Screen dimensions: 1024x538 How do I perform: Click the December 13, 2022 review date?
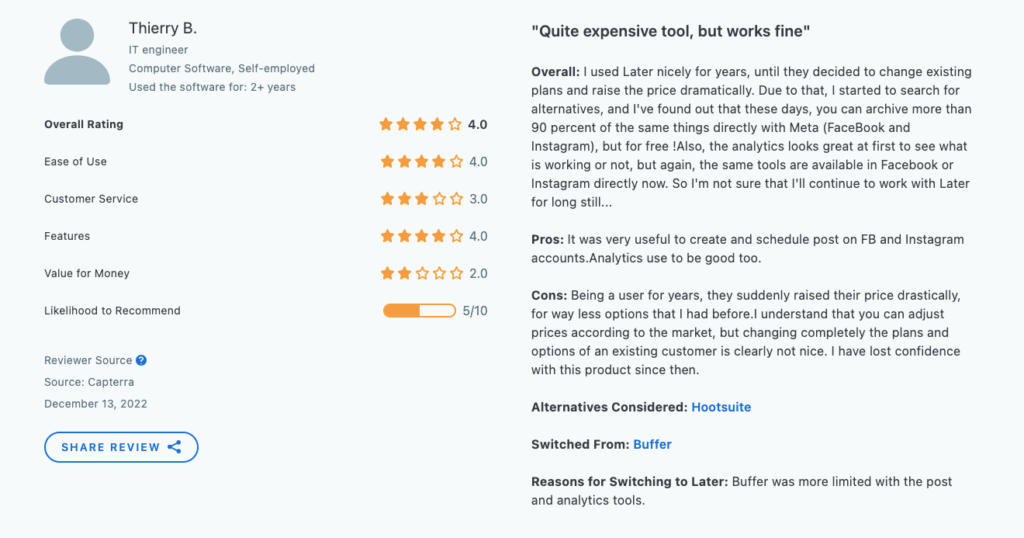pos(96,404)
